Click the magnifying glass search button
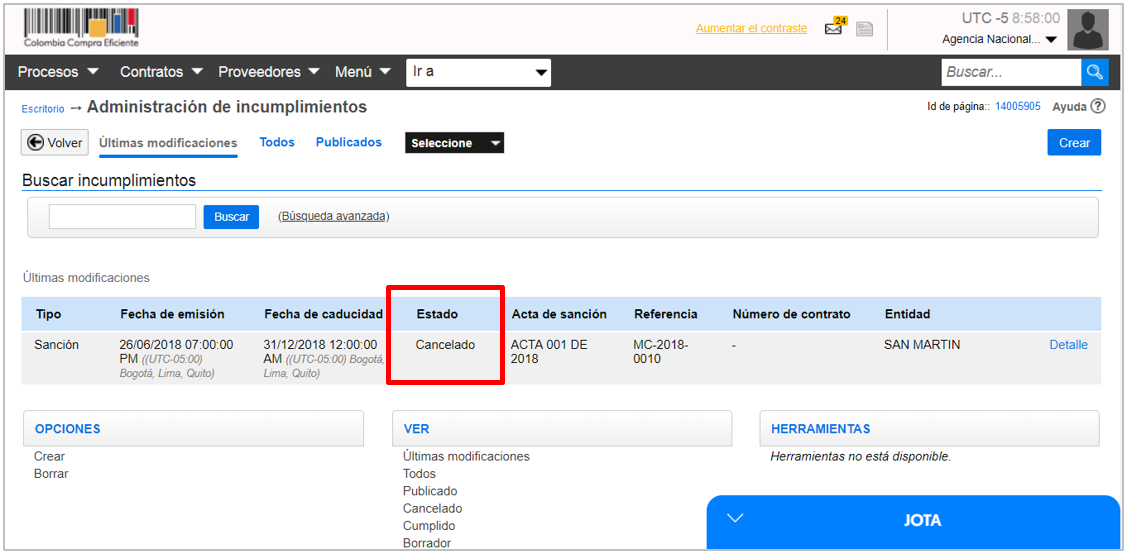 point(1095,72)
